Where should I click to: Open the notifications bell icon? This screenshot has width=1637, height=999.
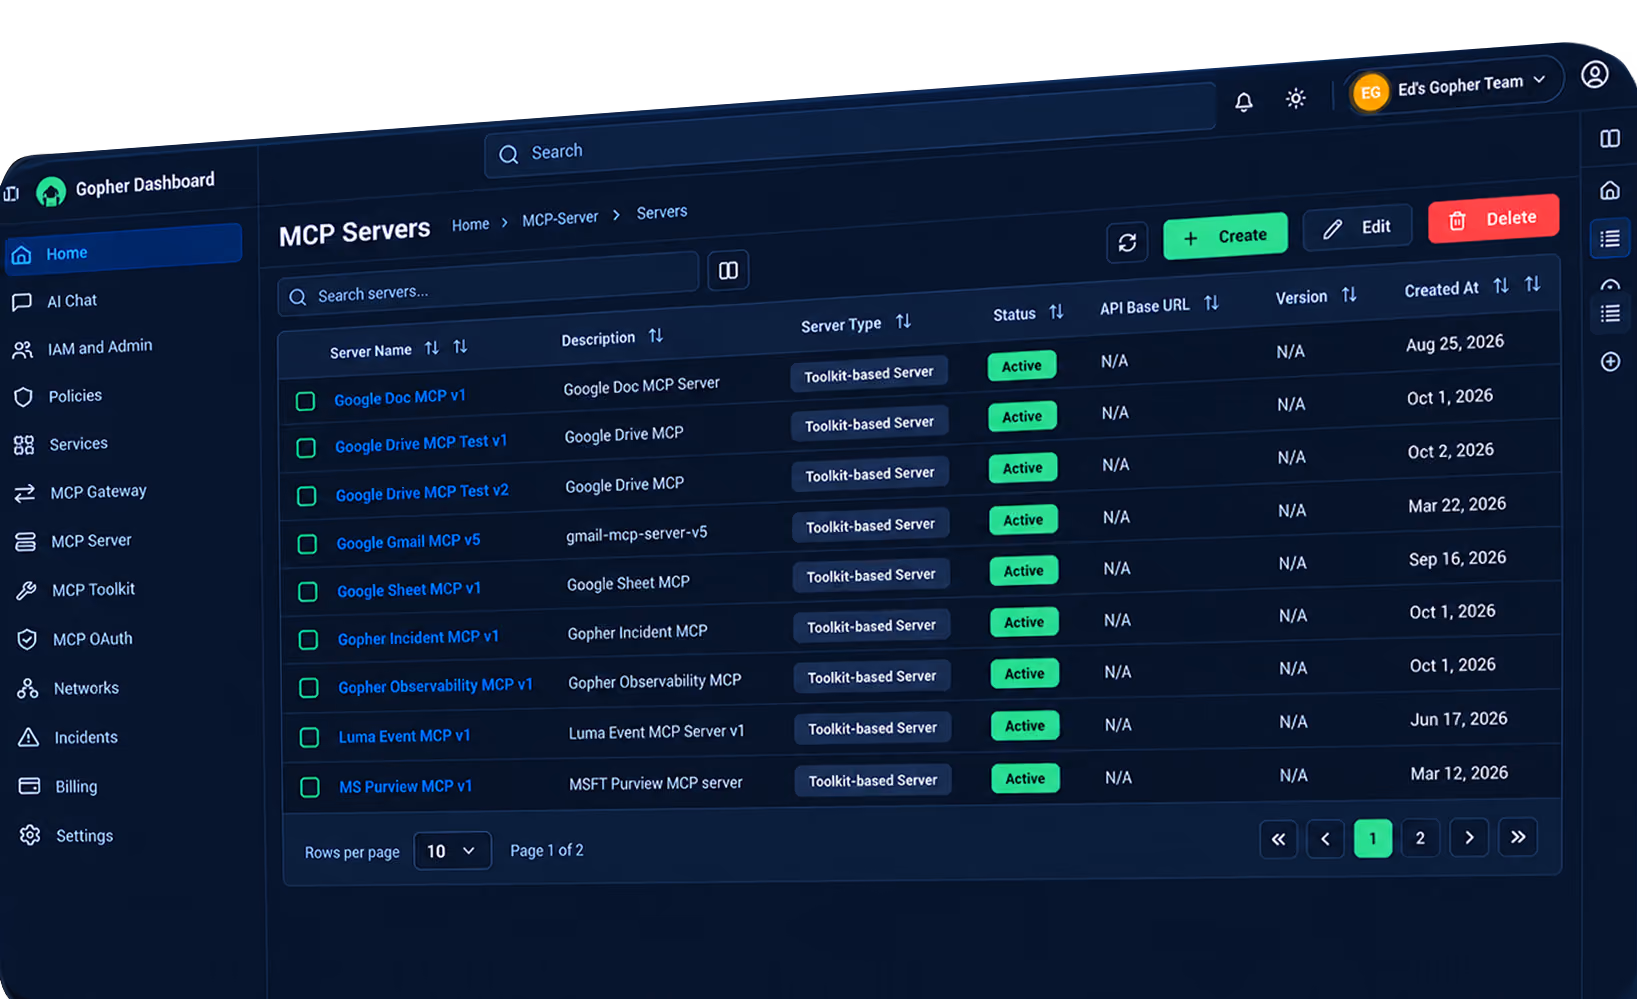click(1243, 102)
